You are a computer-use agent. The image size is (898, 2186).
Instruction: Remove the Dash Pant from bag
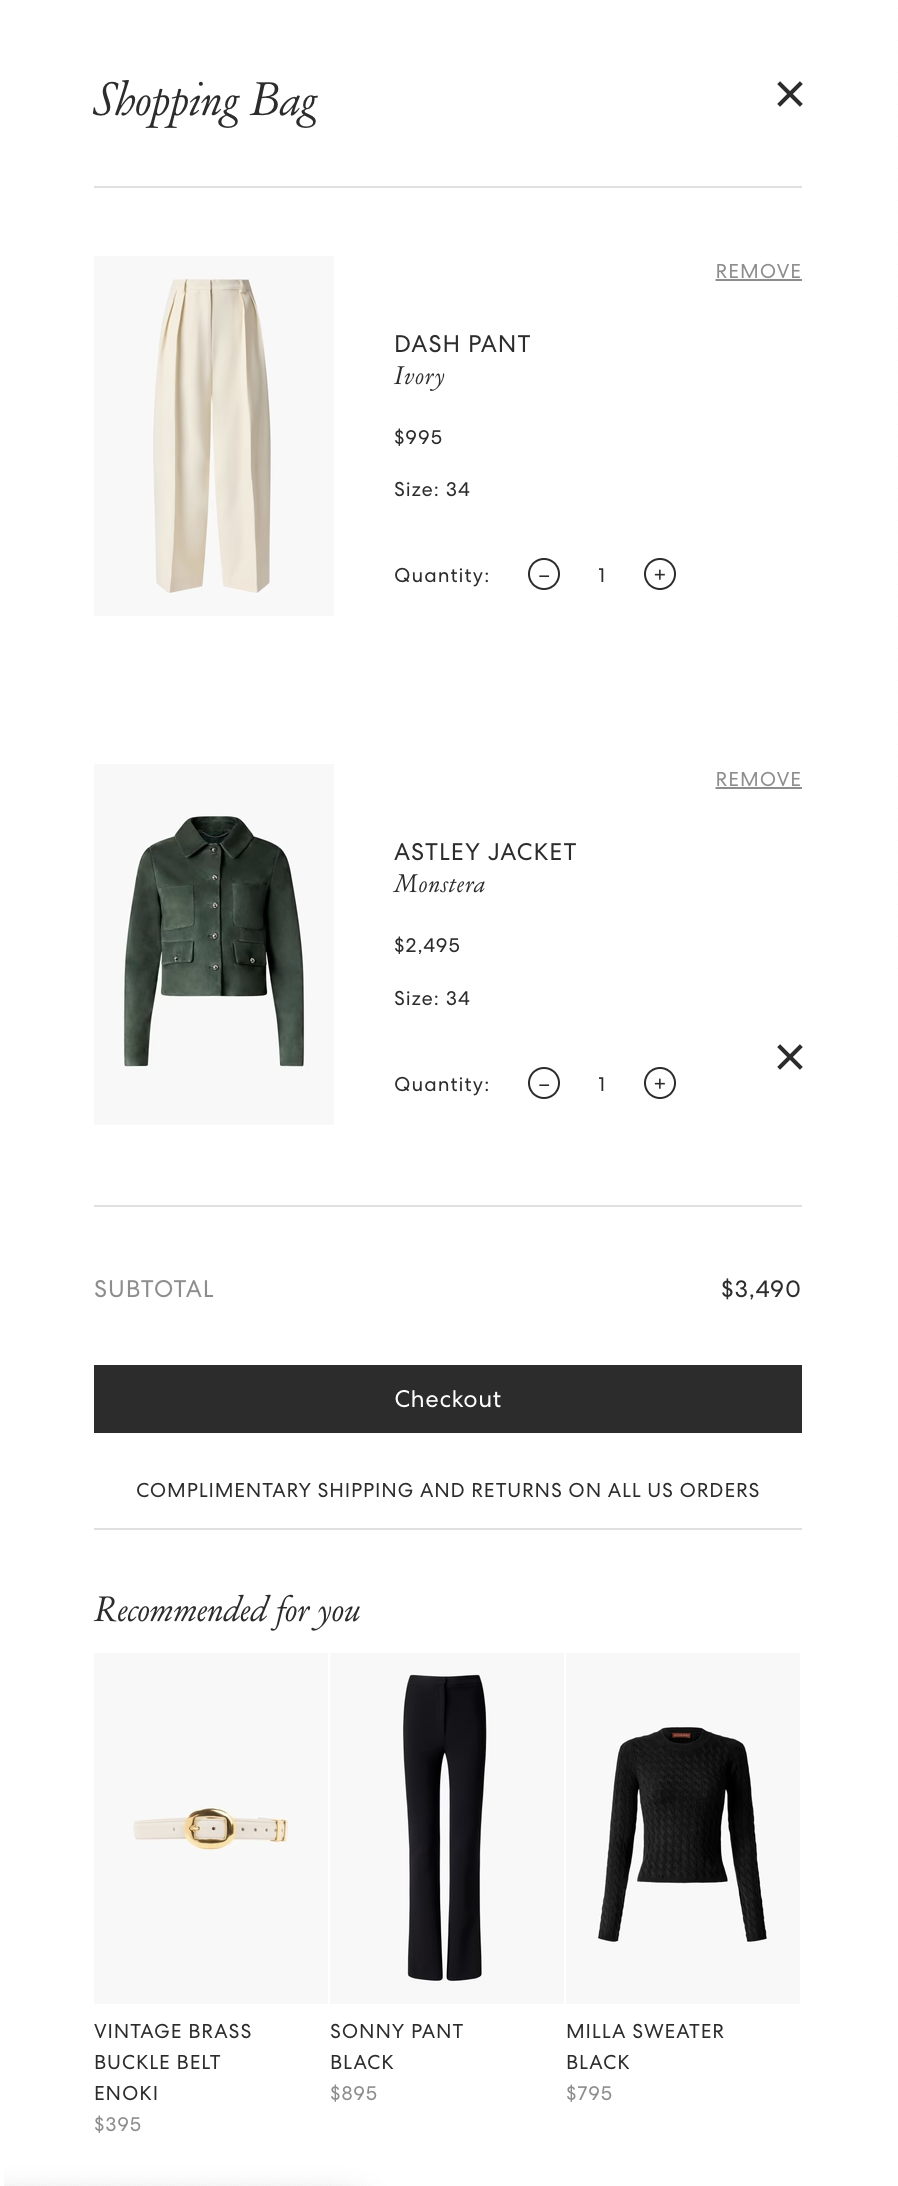(758, 271)
